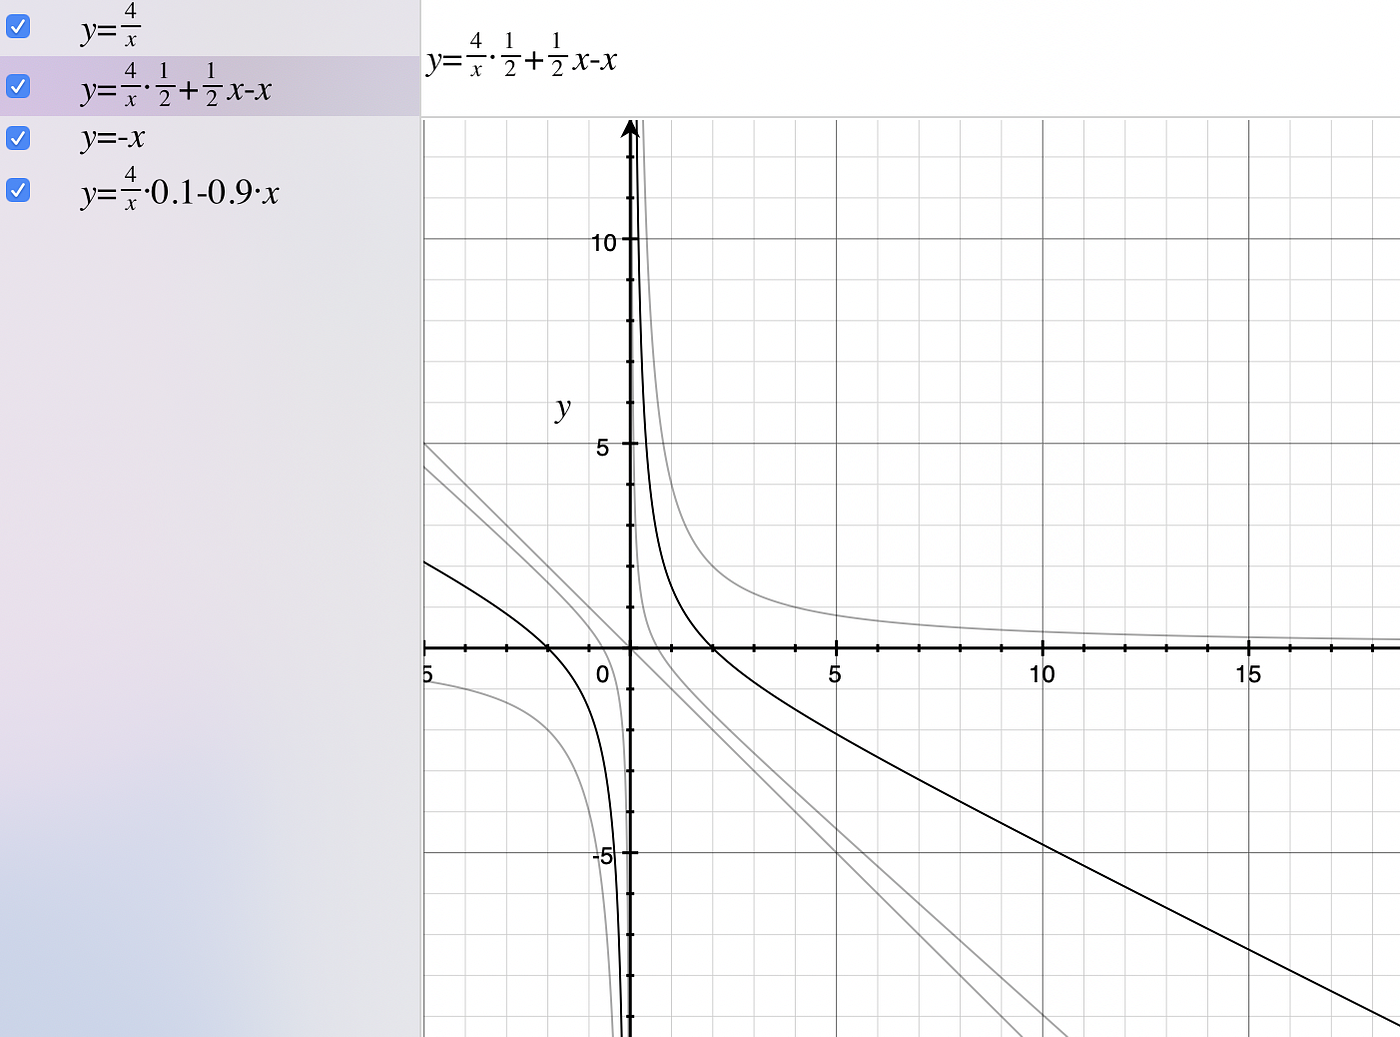
Task: Click the y axis label on graph
Action: (563, 407)
